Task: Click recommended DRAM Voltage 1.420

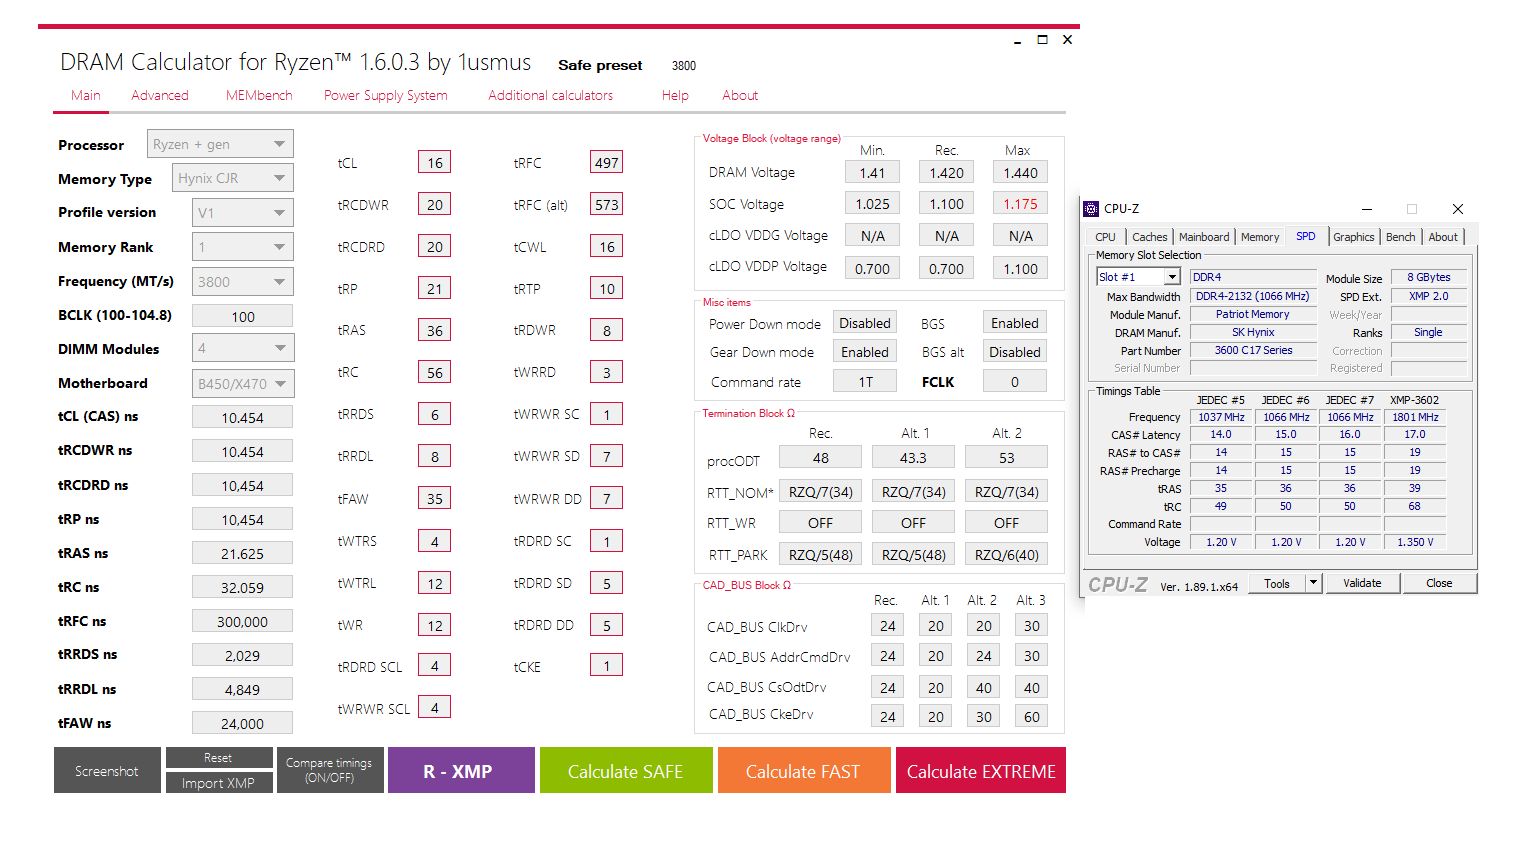Action: click(x=947, y=172)
